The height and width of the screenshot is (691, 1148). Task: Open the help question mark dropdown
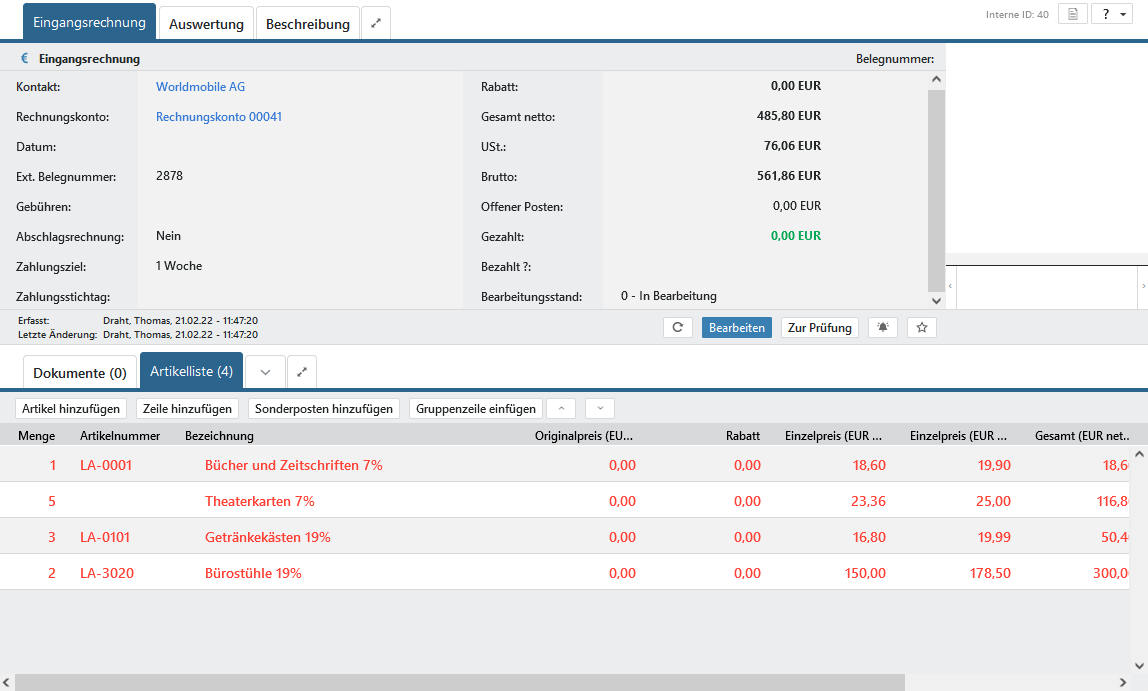[x=1110, y=14]
